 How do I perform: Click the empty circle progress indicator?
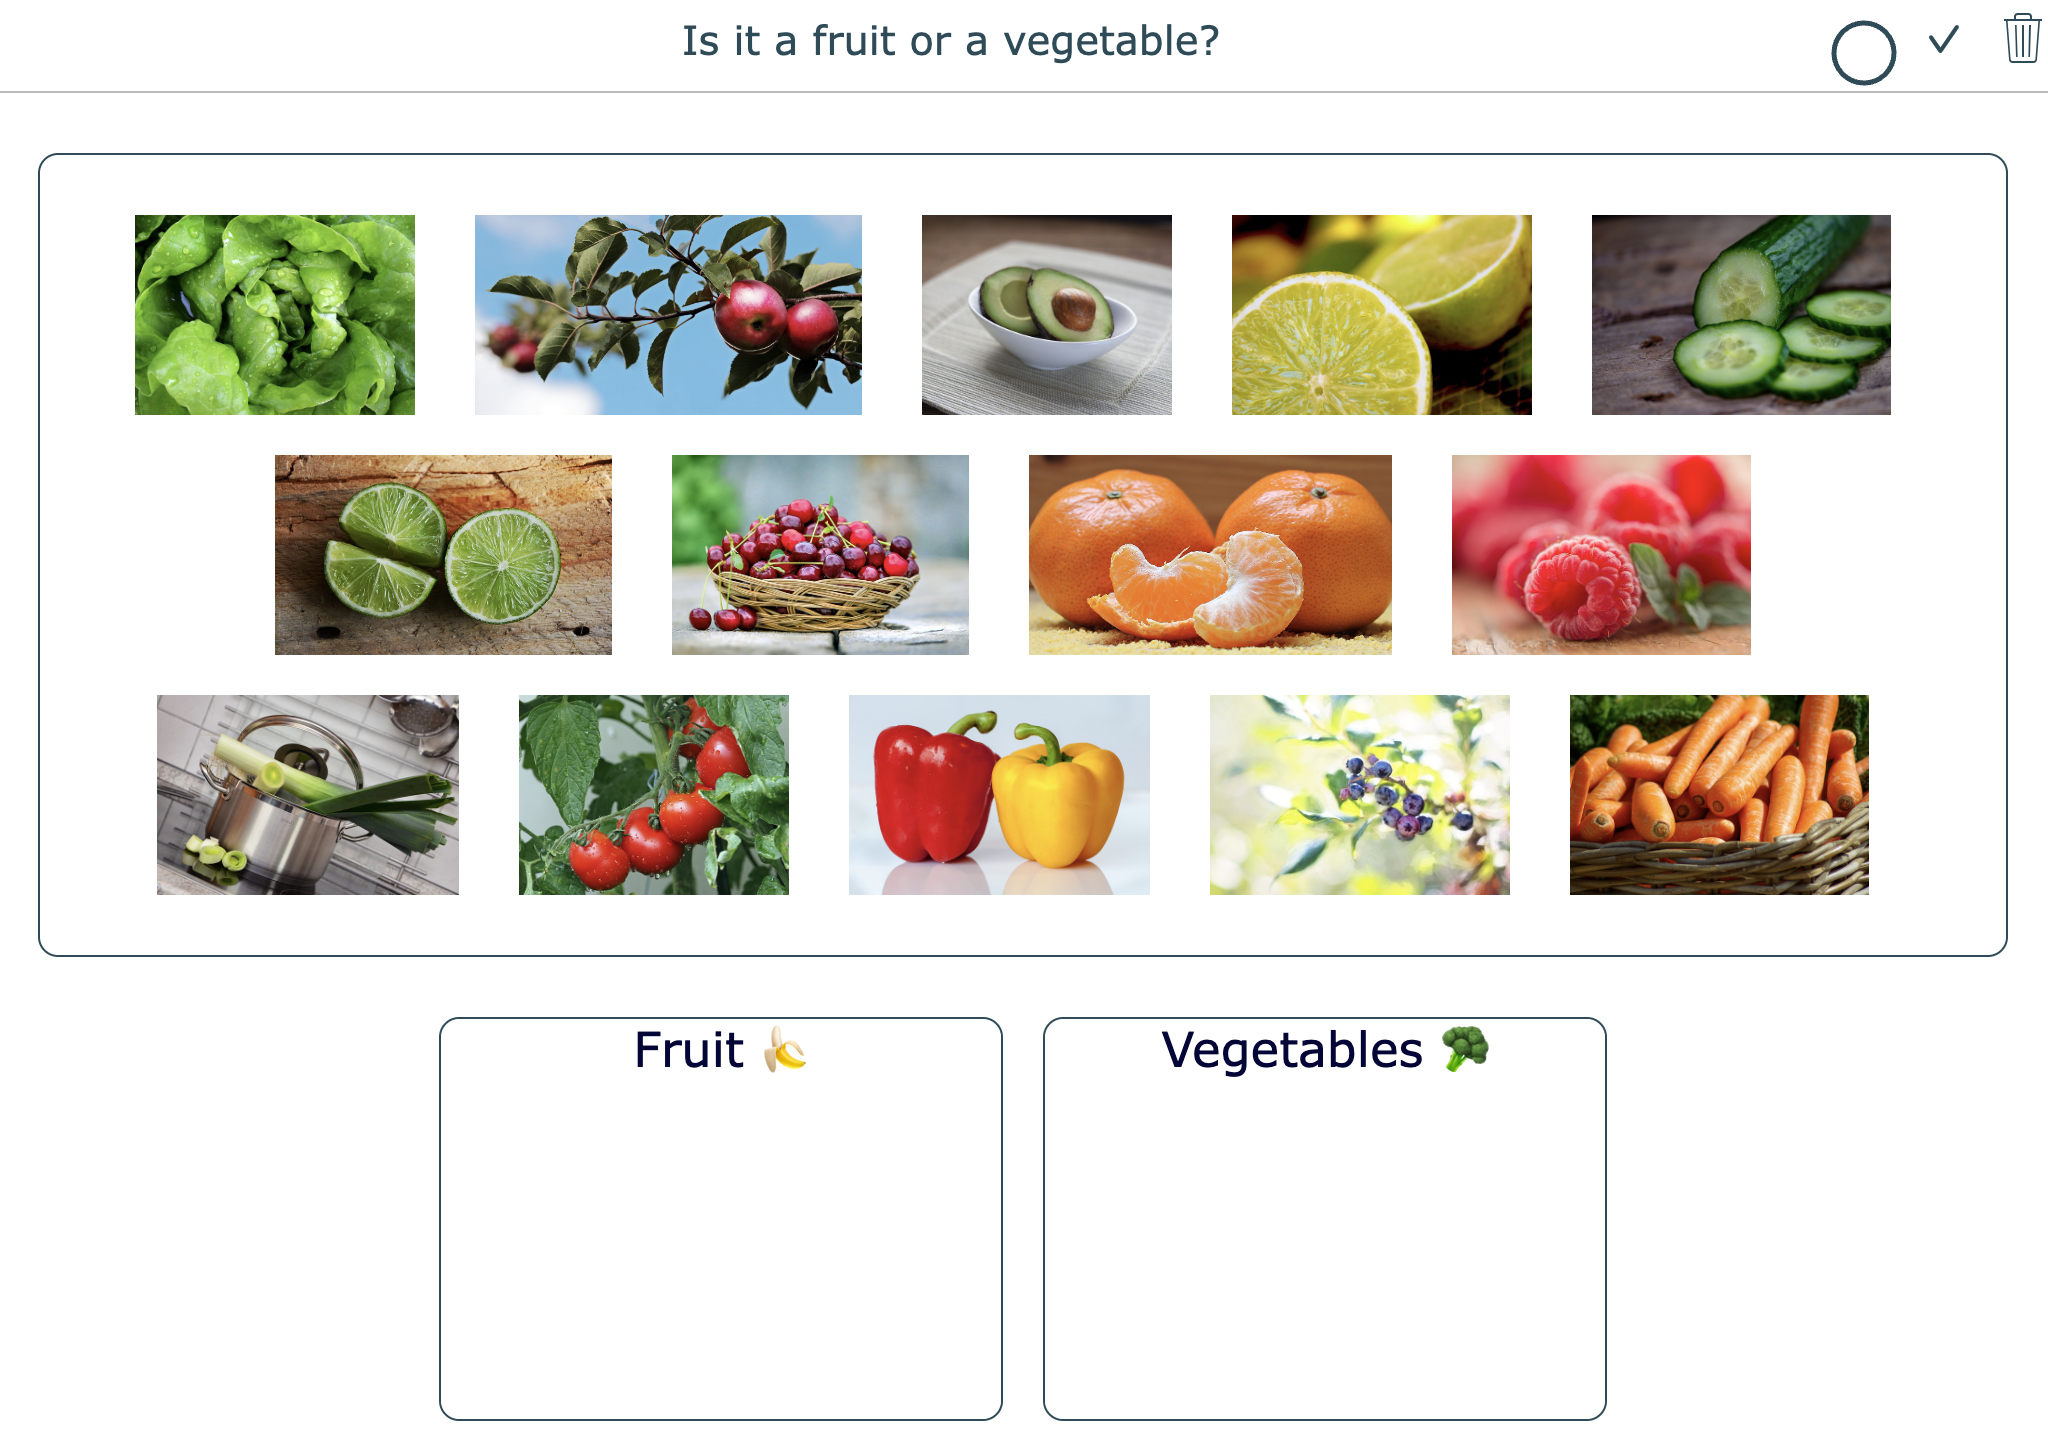1863,53
